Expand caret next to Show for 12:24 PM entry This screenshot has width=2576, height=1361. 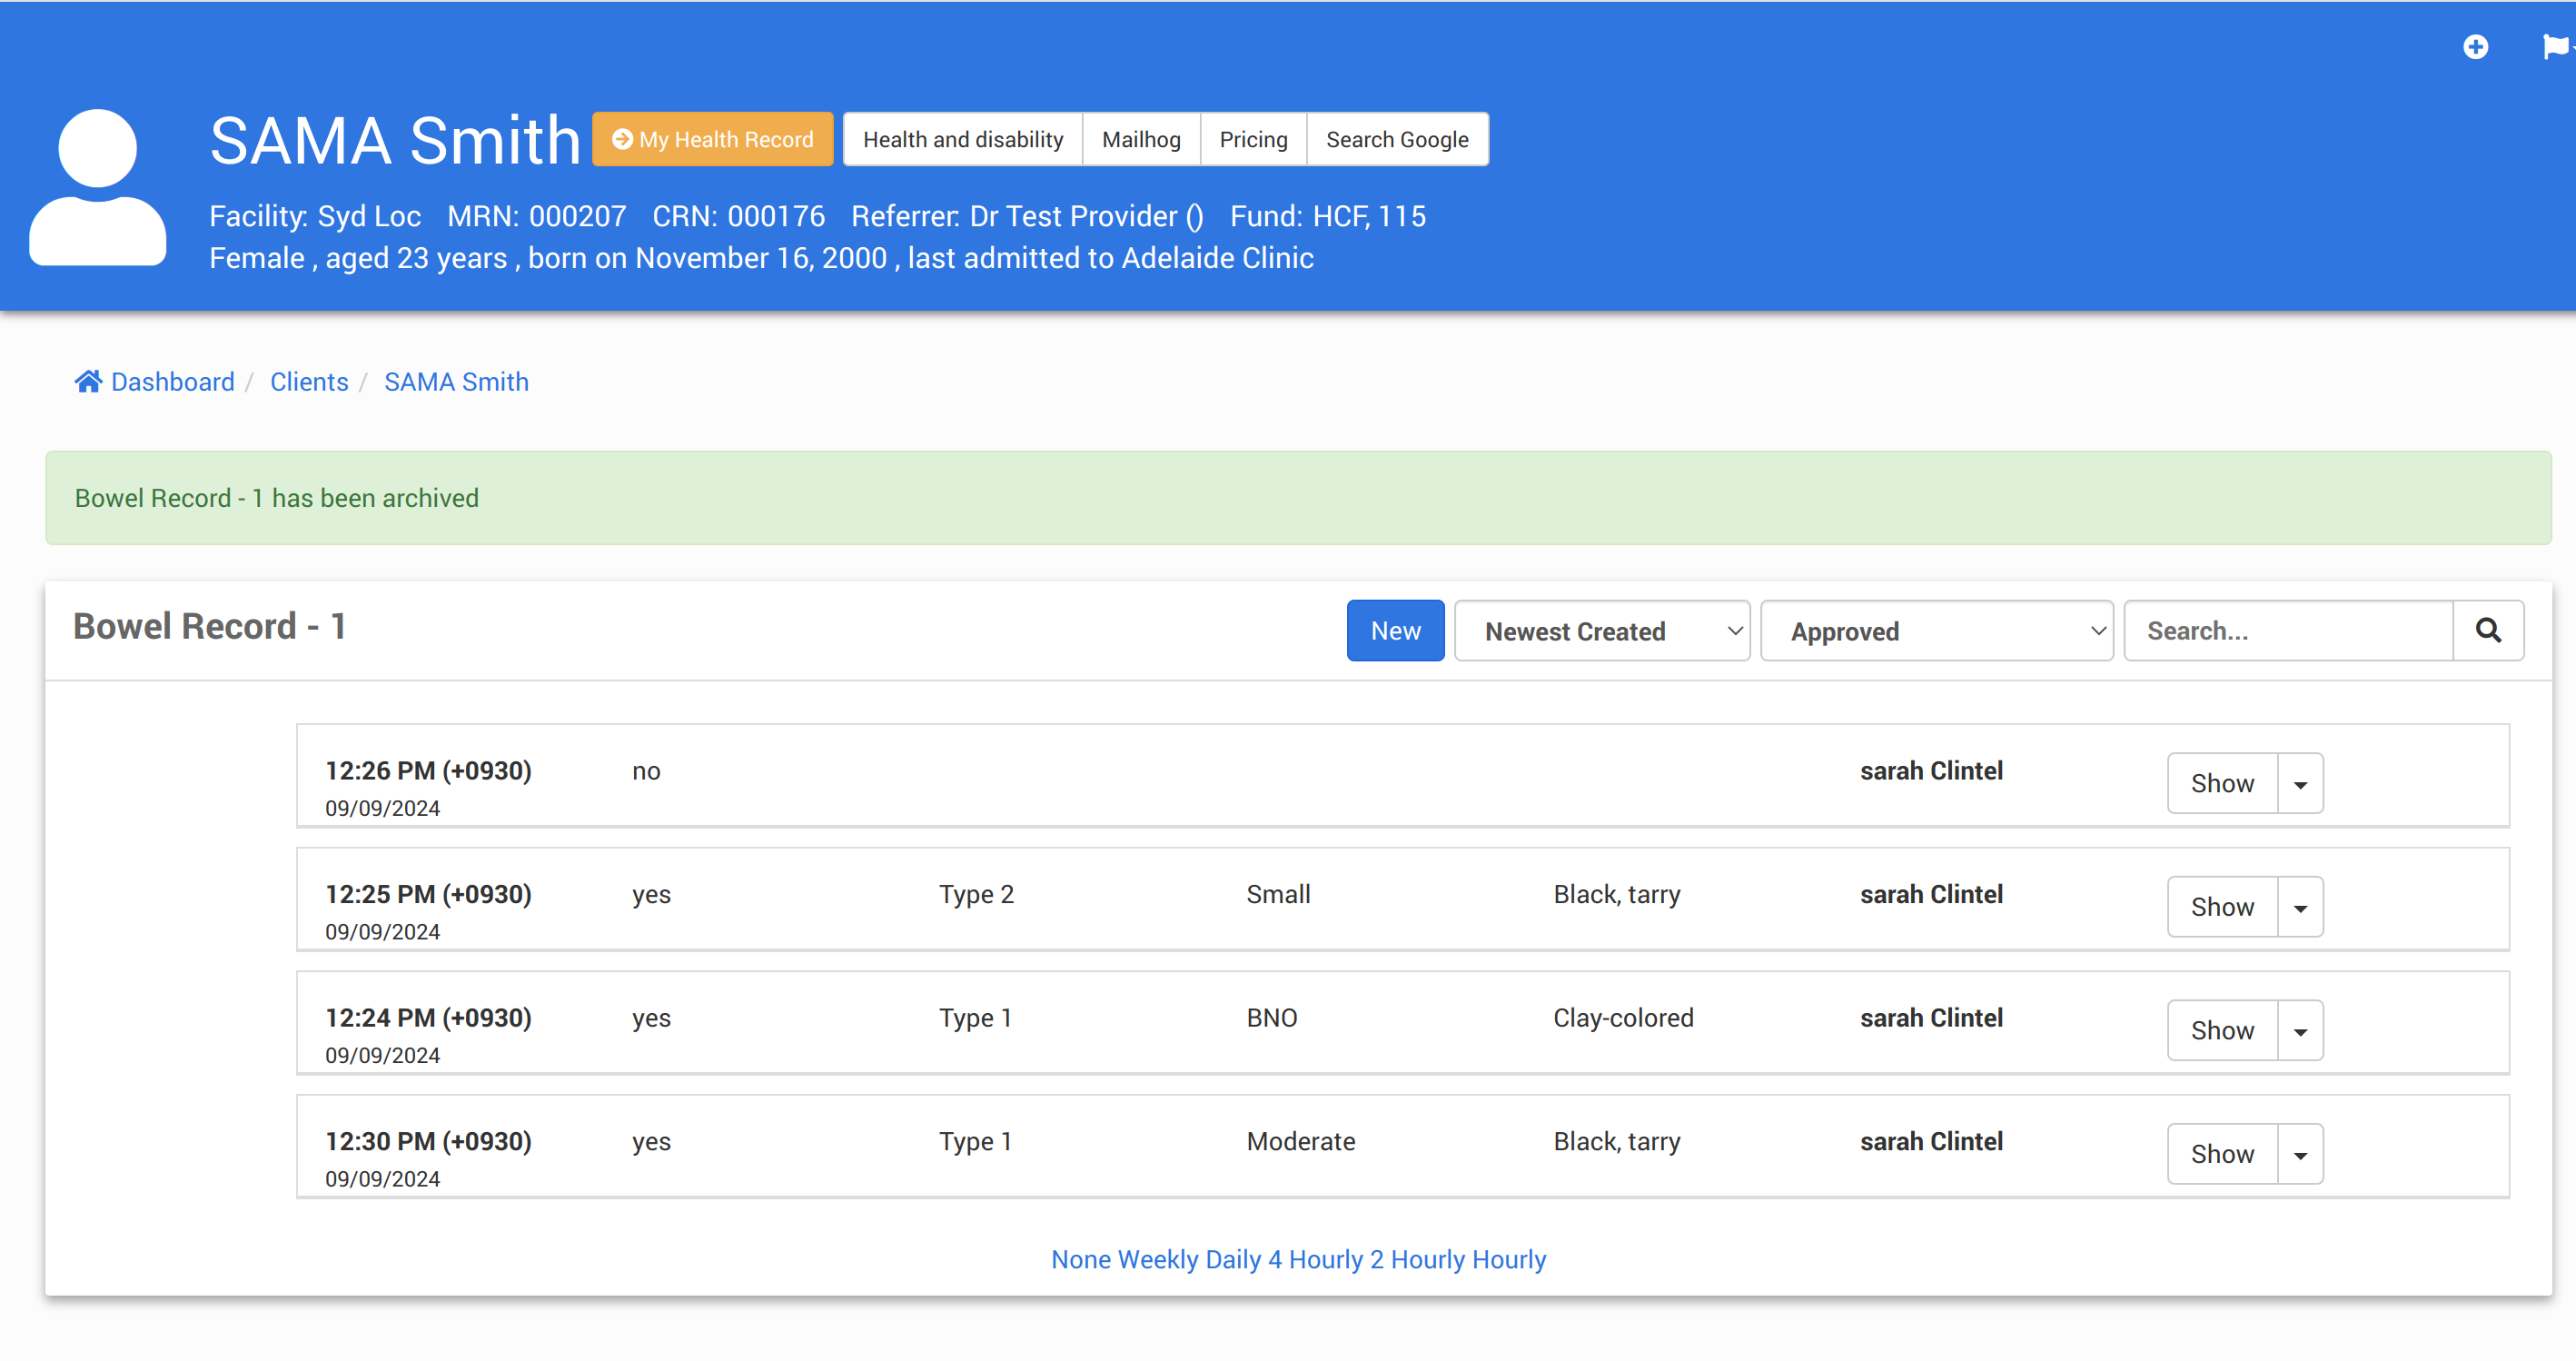(x=2300, y=1031)
